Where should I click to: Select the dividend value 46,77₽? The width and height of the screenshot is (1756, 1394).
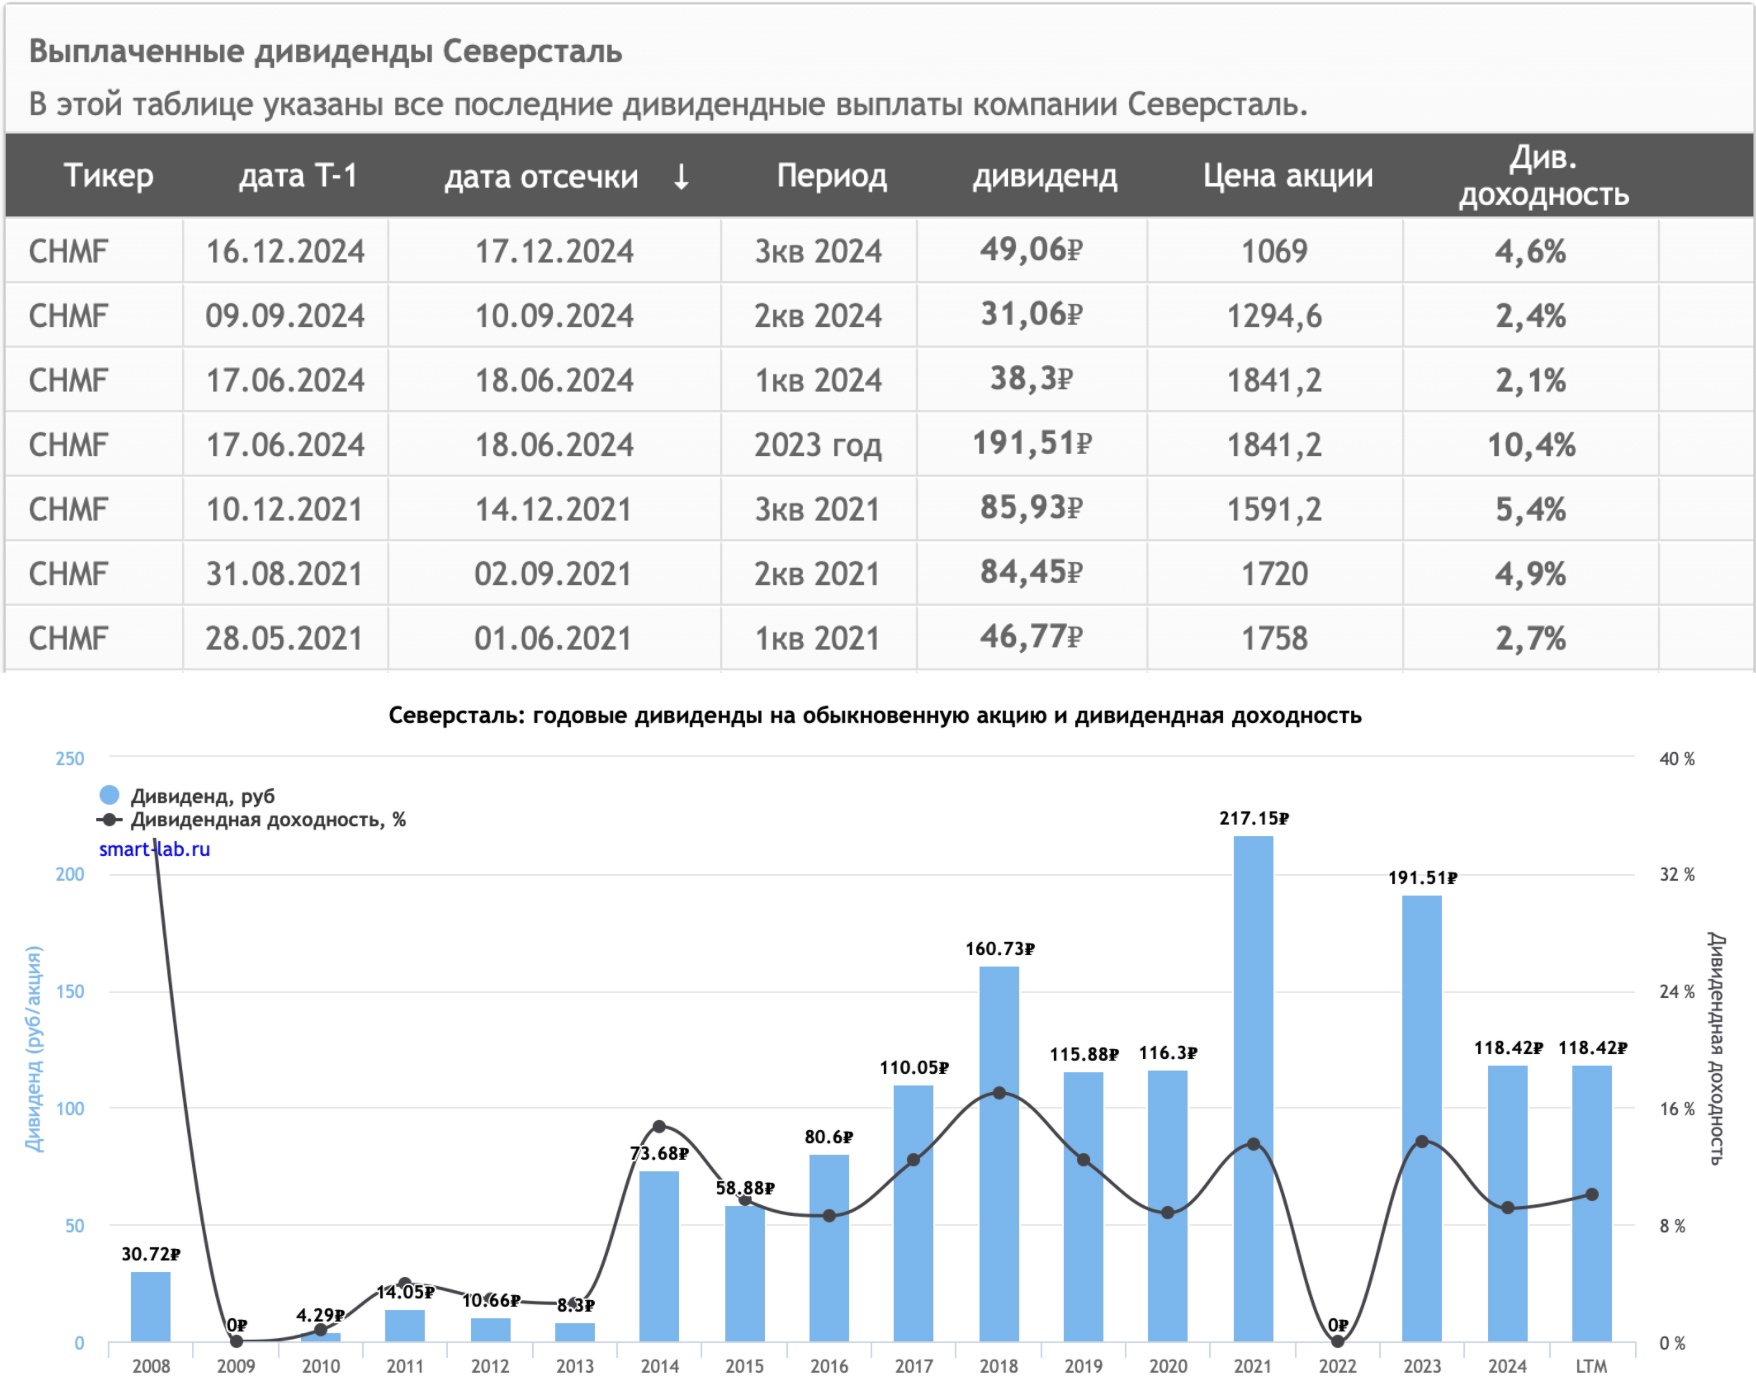[1031, 636]
